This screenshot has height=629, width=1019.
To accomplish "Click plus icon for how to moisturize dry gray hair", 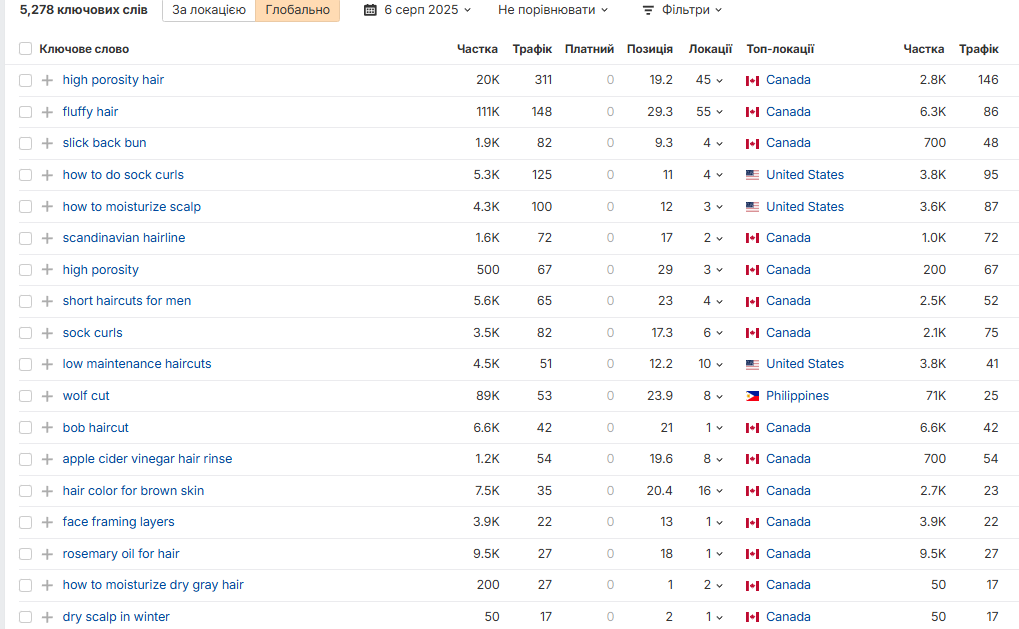I will pos(47,585).
